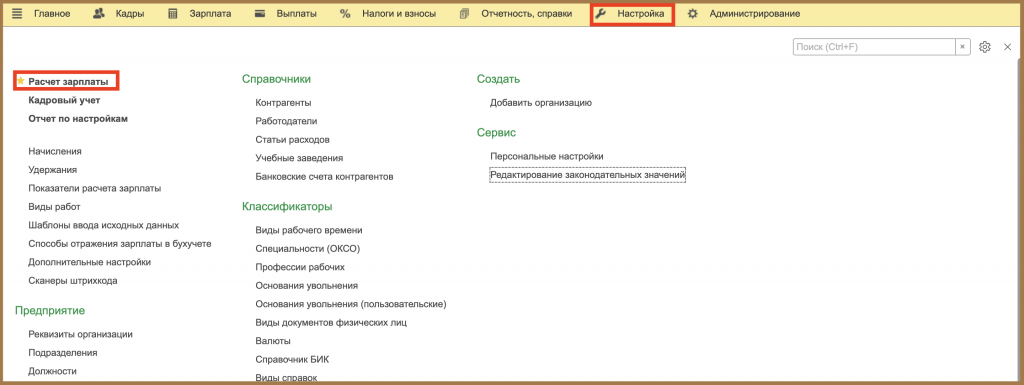Click the Сервис group heading
Image resolution: width=1024 pixels, height=385 pixels.
pyautogui.click(x=496, y=132)
